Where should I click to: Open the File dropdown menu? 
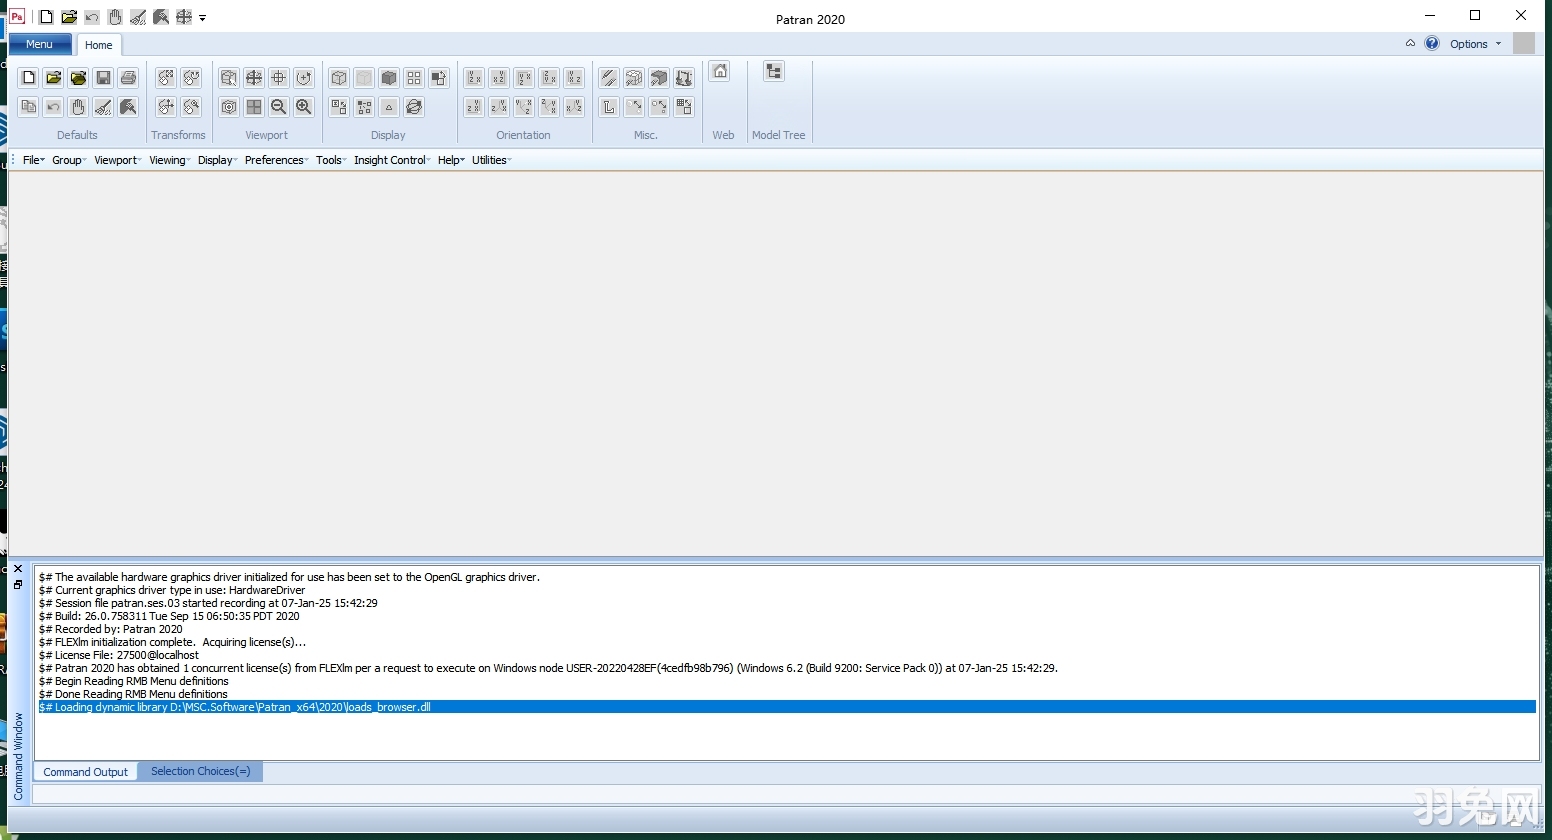point(33,160)
